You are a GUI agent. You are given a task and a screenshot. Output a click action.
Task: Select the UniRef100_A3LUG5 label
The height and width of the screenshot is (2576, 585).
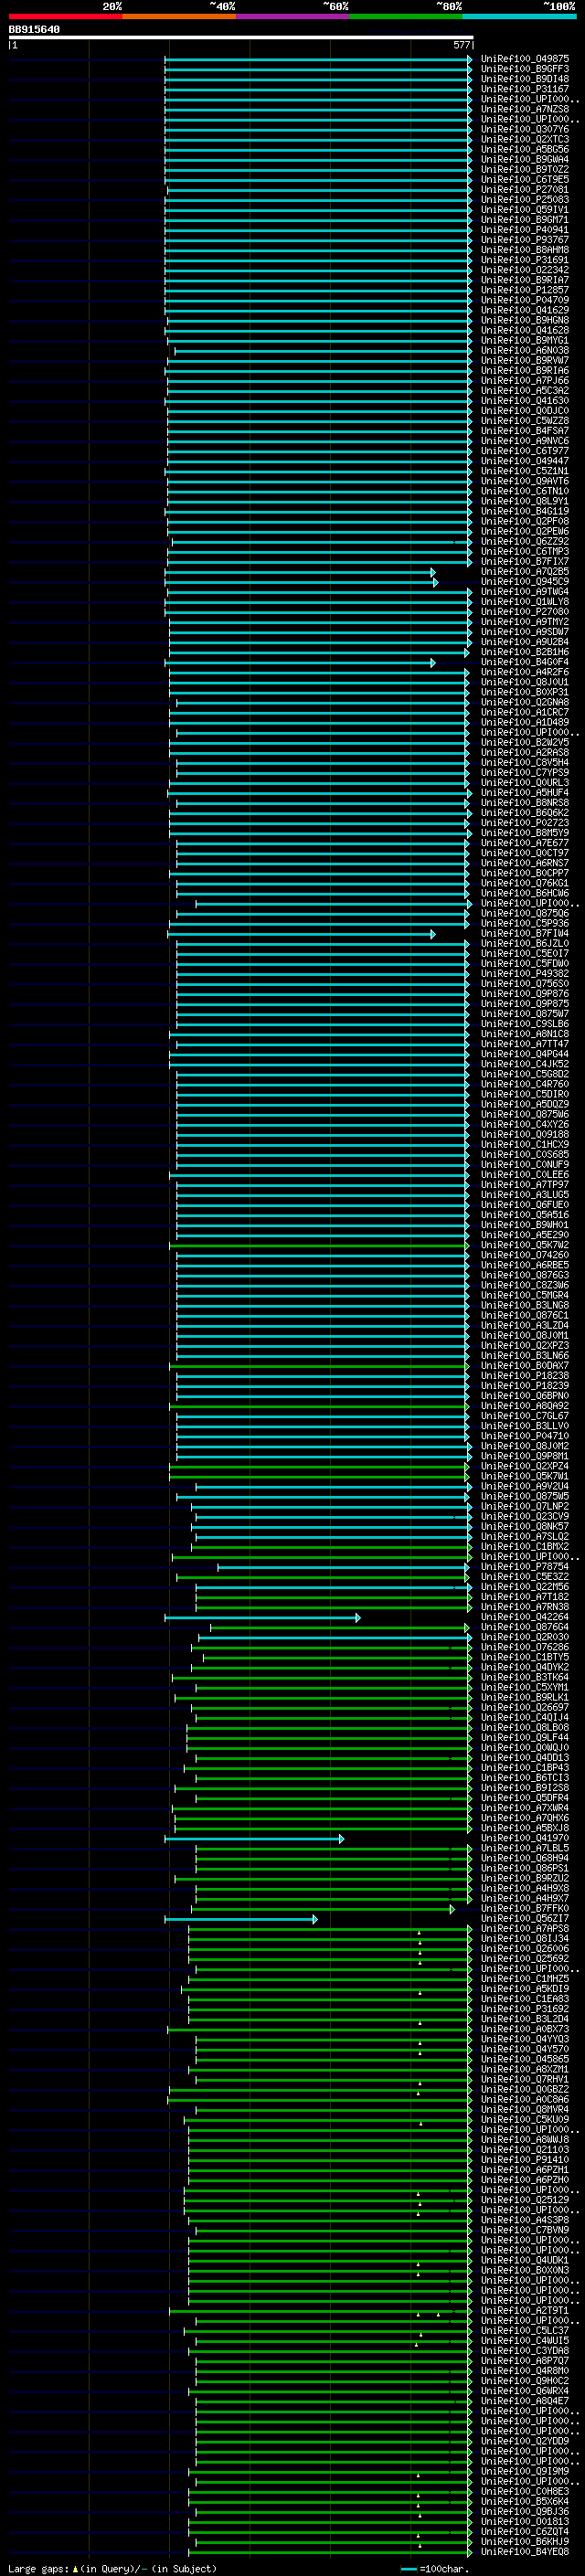click(x=525, y=1196)
